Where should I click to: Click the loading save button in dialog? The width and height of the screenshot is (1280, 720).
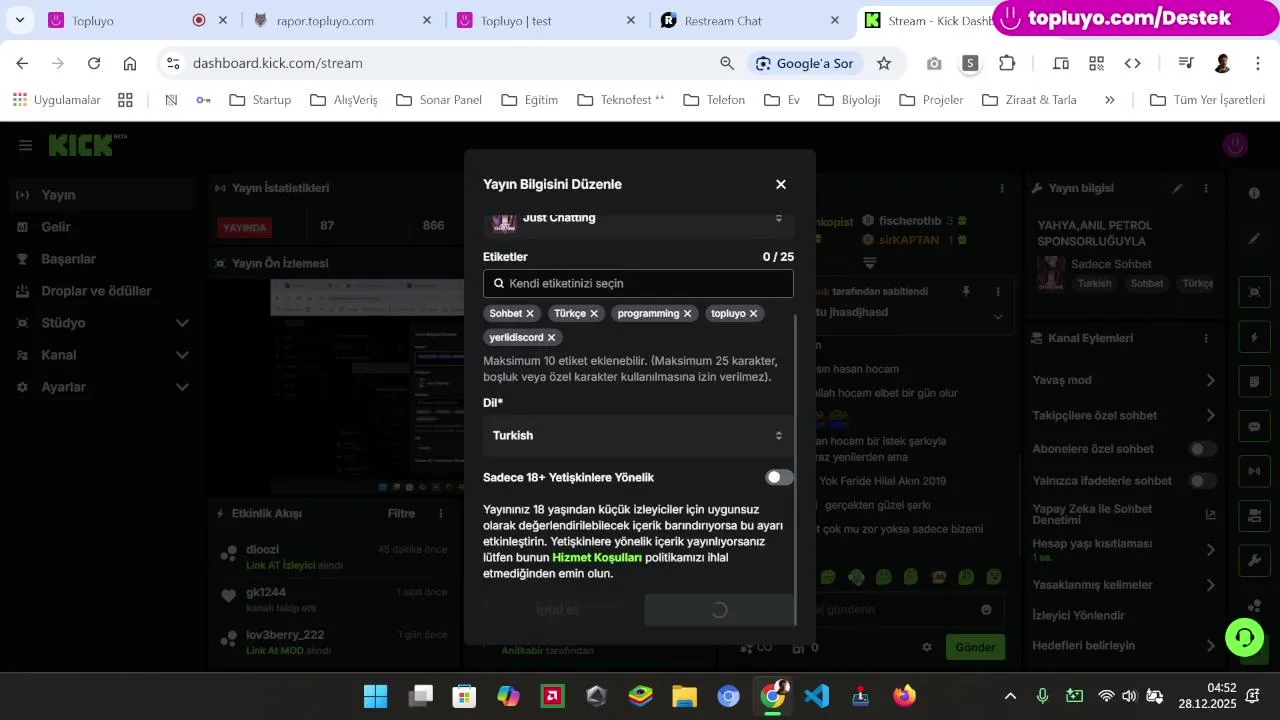tap(719, 610)
